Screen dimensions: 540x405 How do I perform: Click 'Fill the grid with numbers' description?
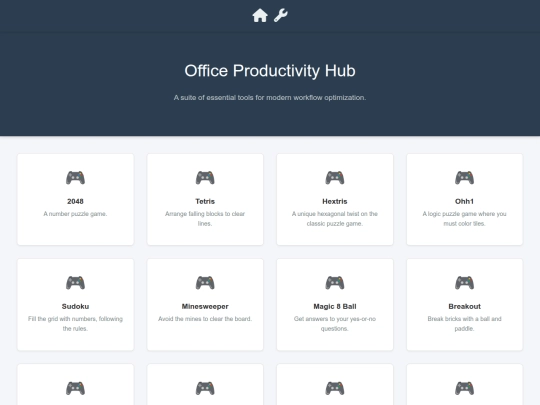(75, 324)
